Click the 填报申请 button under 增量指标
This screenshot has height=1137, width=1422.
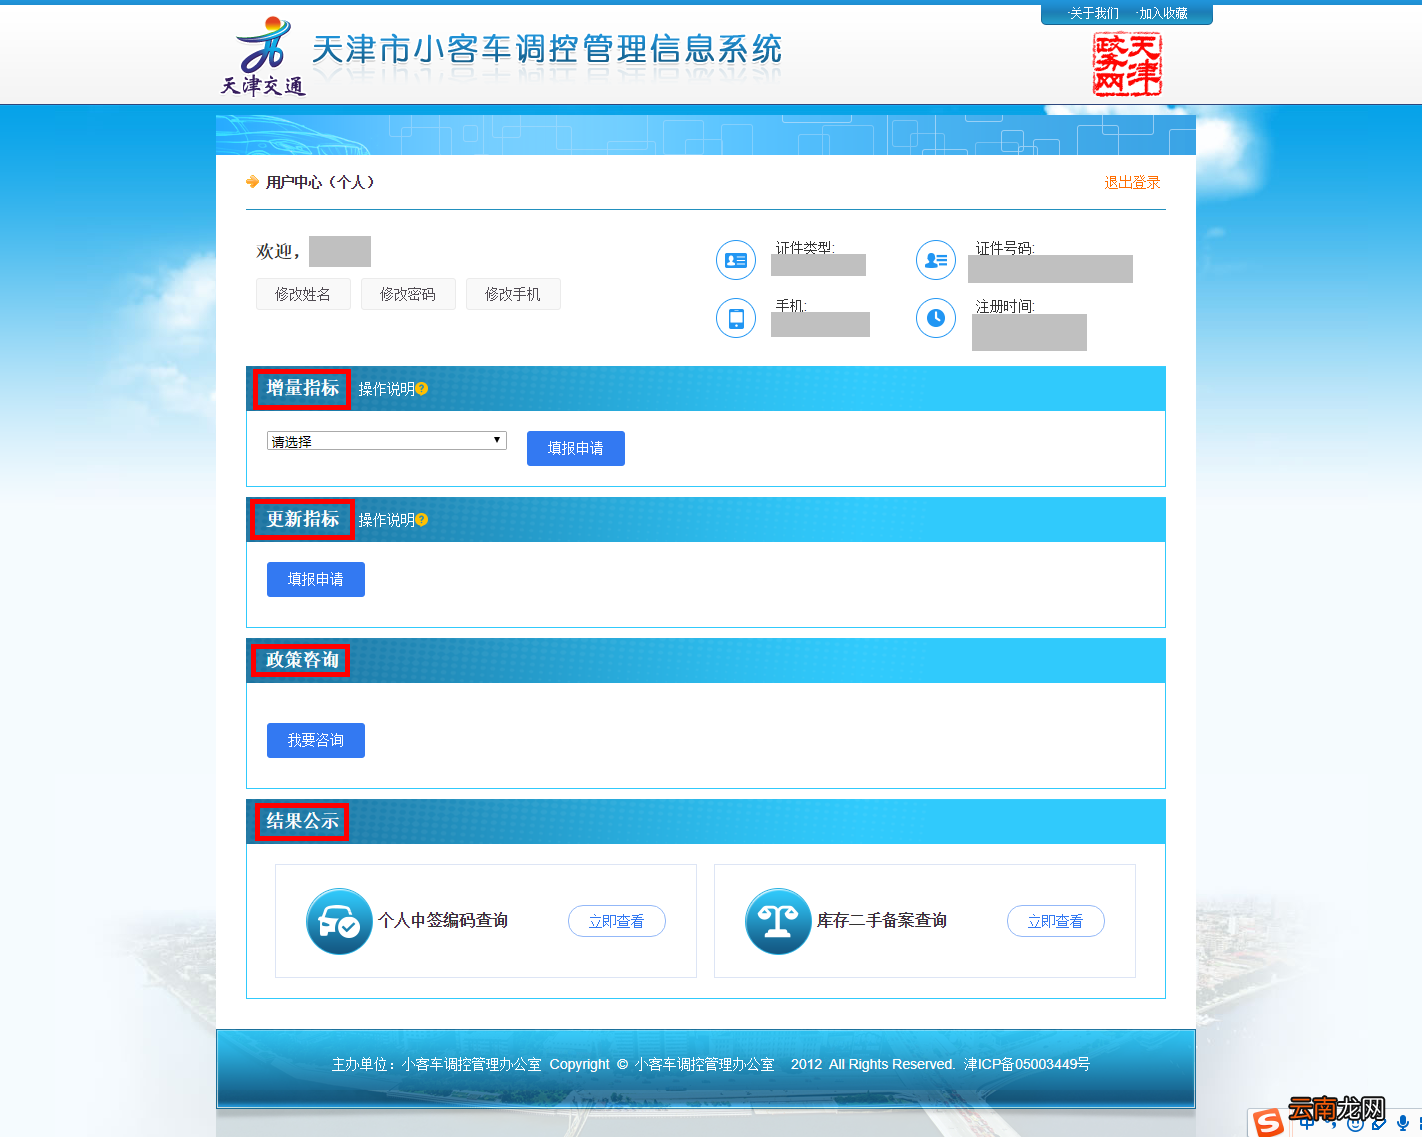(575, 448)
